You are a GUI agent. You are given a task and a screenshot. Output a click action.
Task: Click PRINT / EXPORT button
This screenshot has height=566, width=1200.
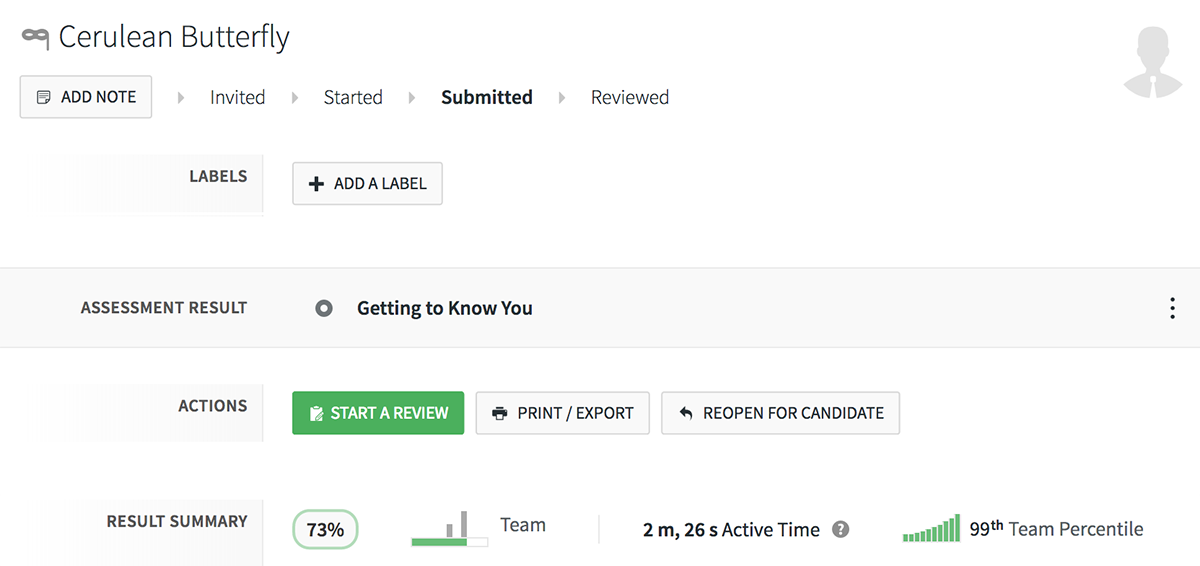[x=562, y=413]
